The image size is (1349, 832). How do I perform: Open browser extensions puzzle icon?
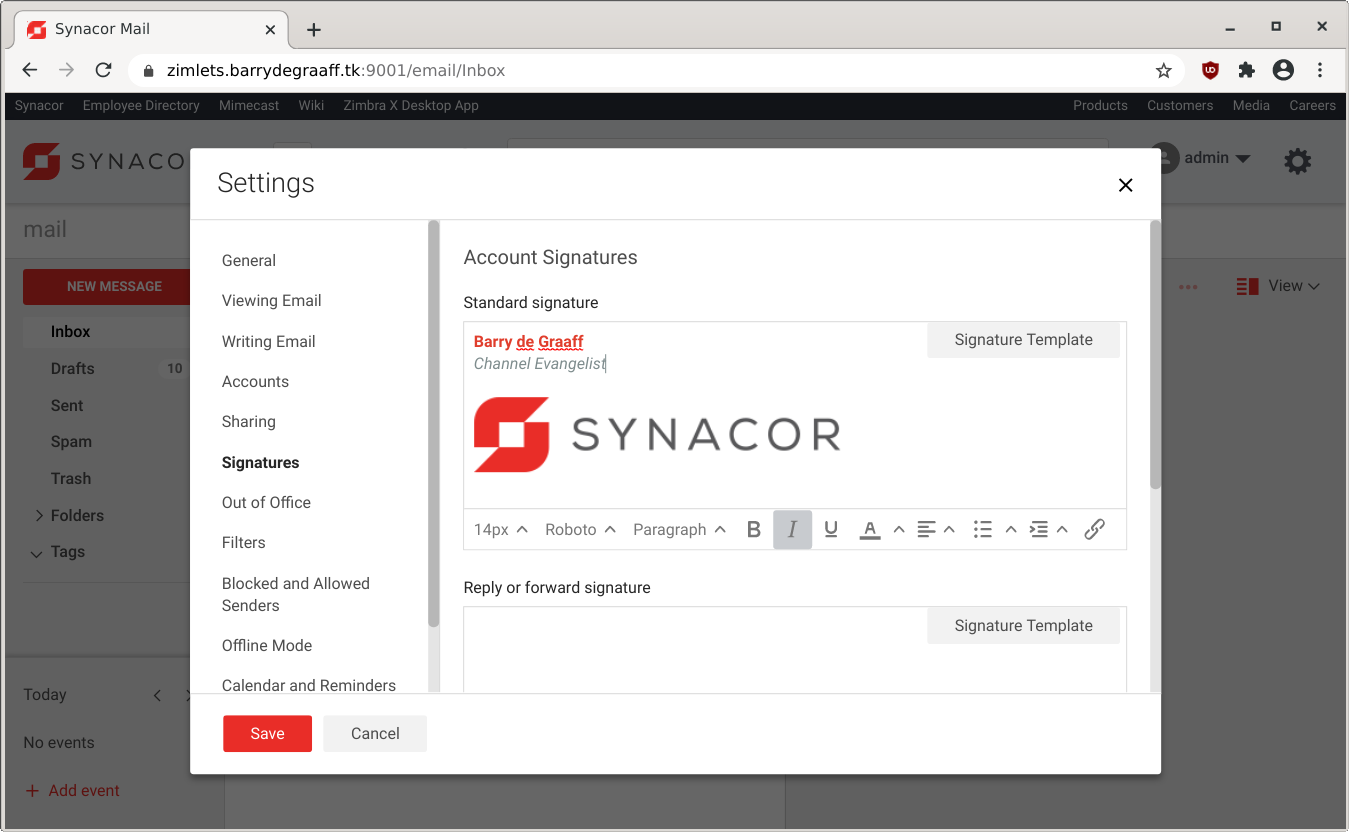click(x=1246, y=70)
